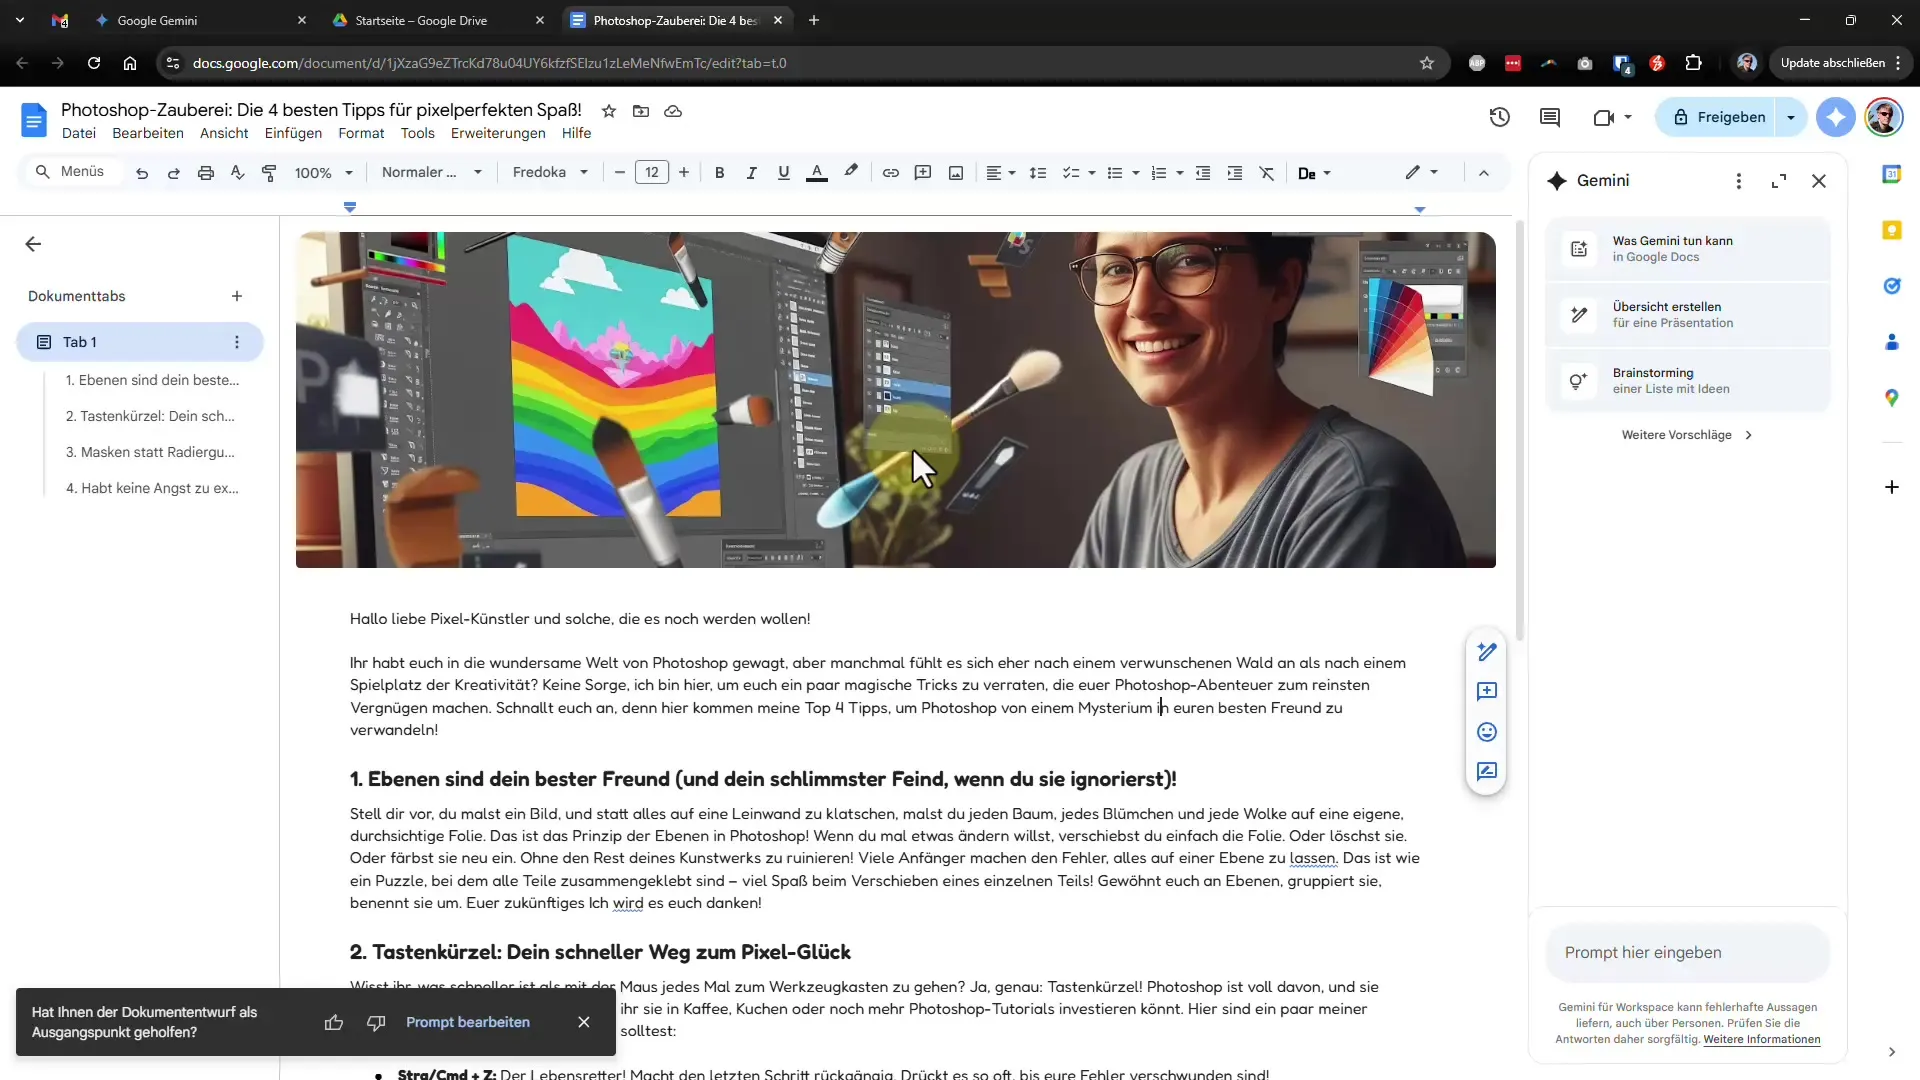Screen dimensions: 1920x1080
Task: Switch to Startseite – Google Drive tab
Action: point(438,20)
